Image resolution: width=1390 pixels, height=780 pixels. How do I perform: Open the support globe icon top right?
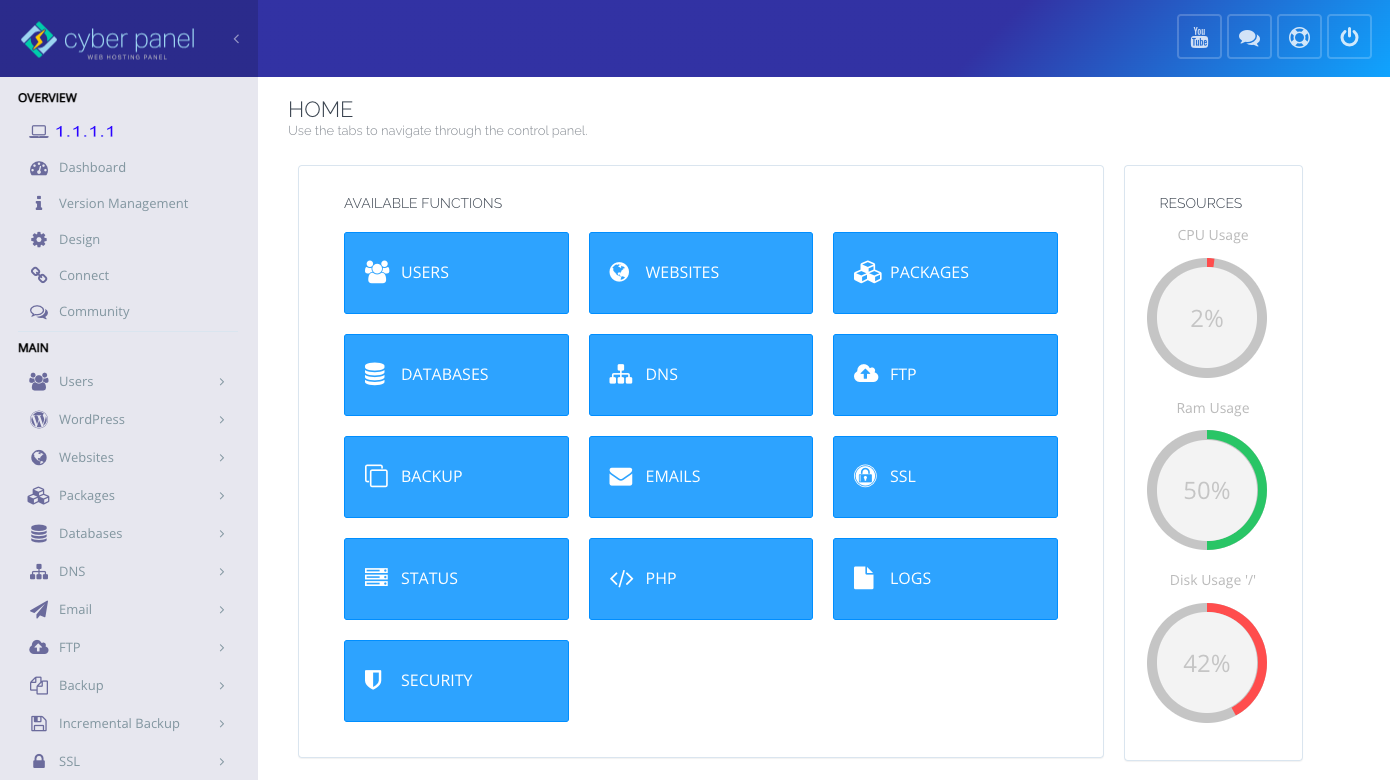pos(1299,36)
